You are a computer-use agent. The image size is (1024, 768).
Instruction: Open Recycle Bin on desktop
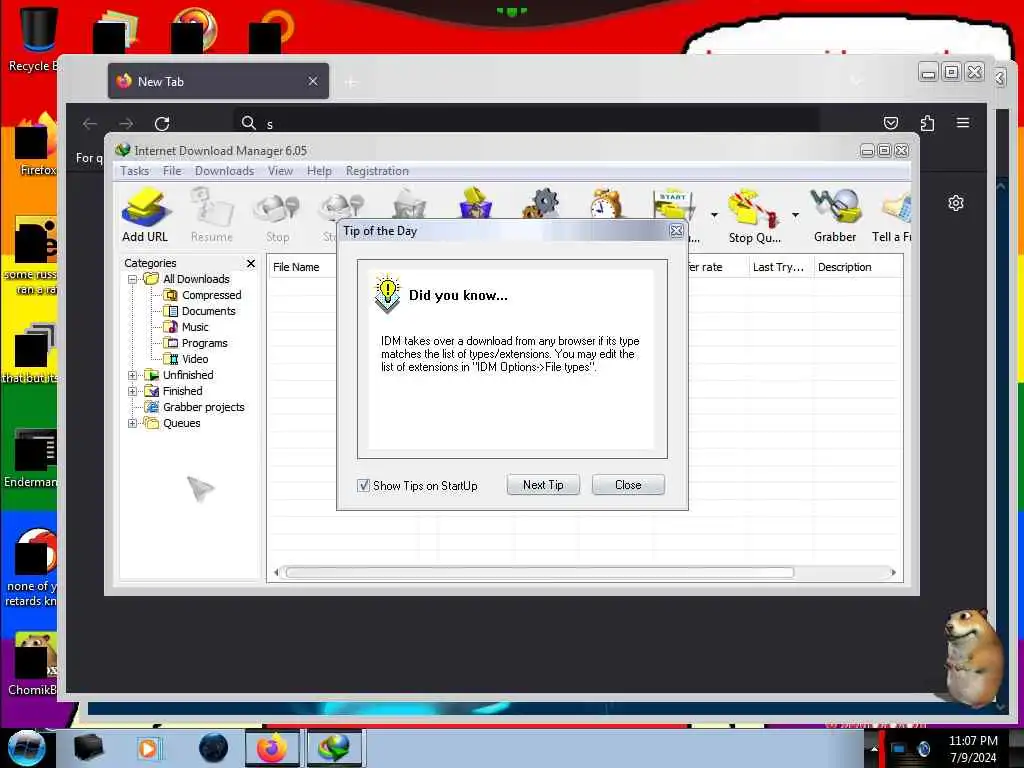click(x=36, y=39)
